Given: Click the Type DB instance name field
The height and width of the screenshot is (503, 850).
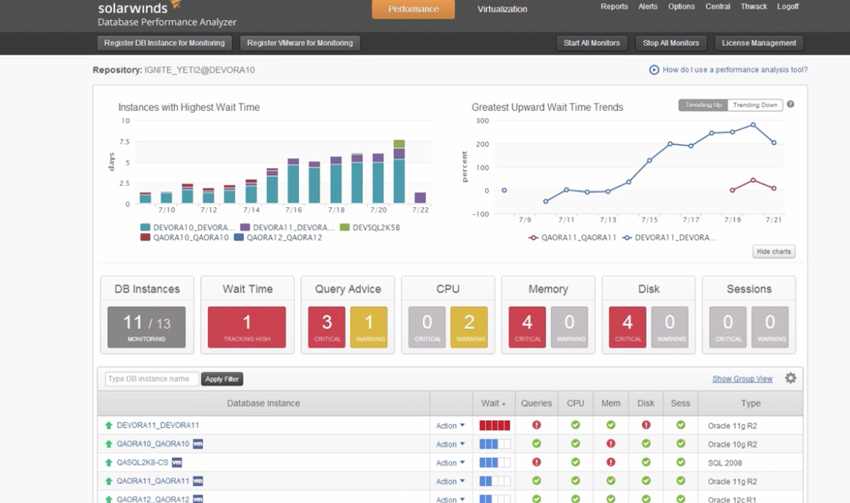Looking at the screenshot, I should coord(152,379).
